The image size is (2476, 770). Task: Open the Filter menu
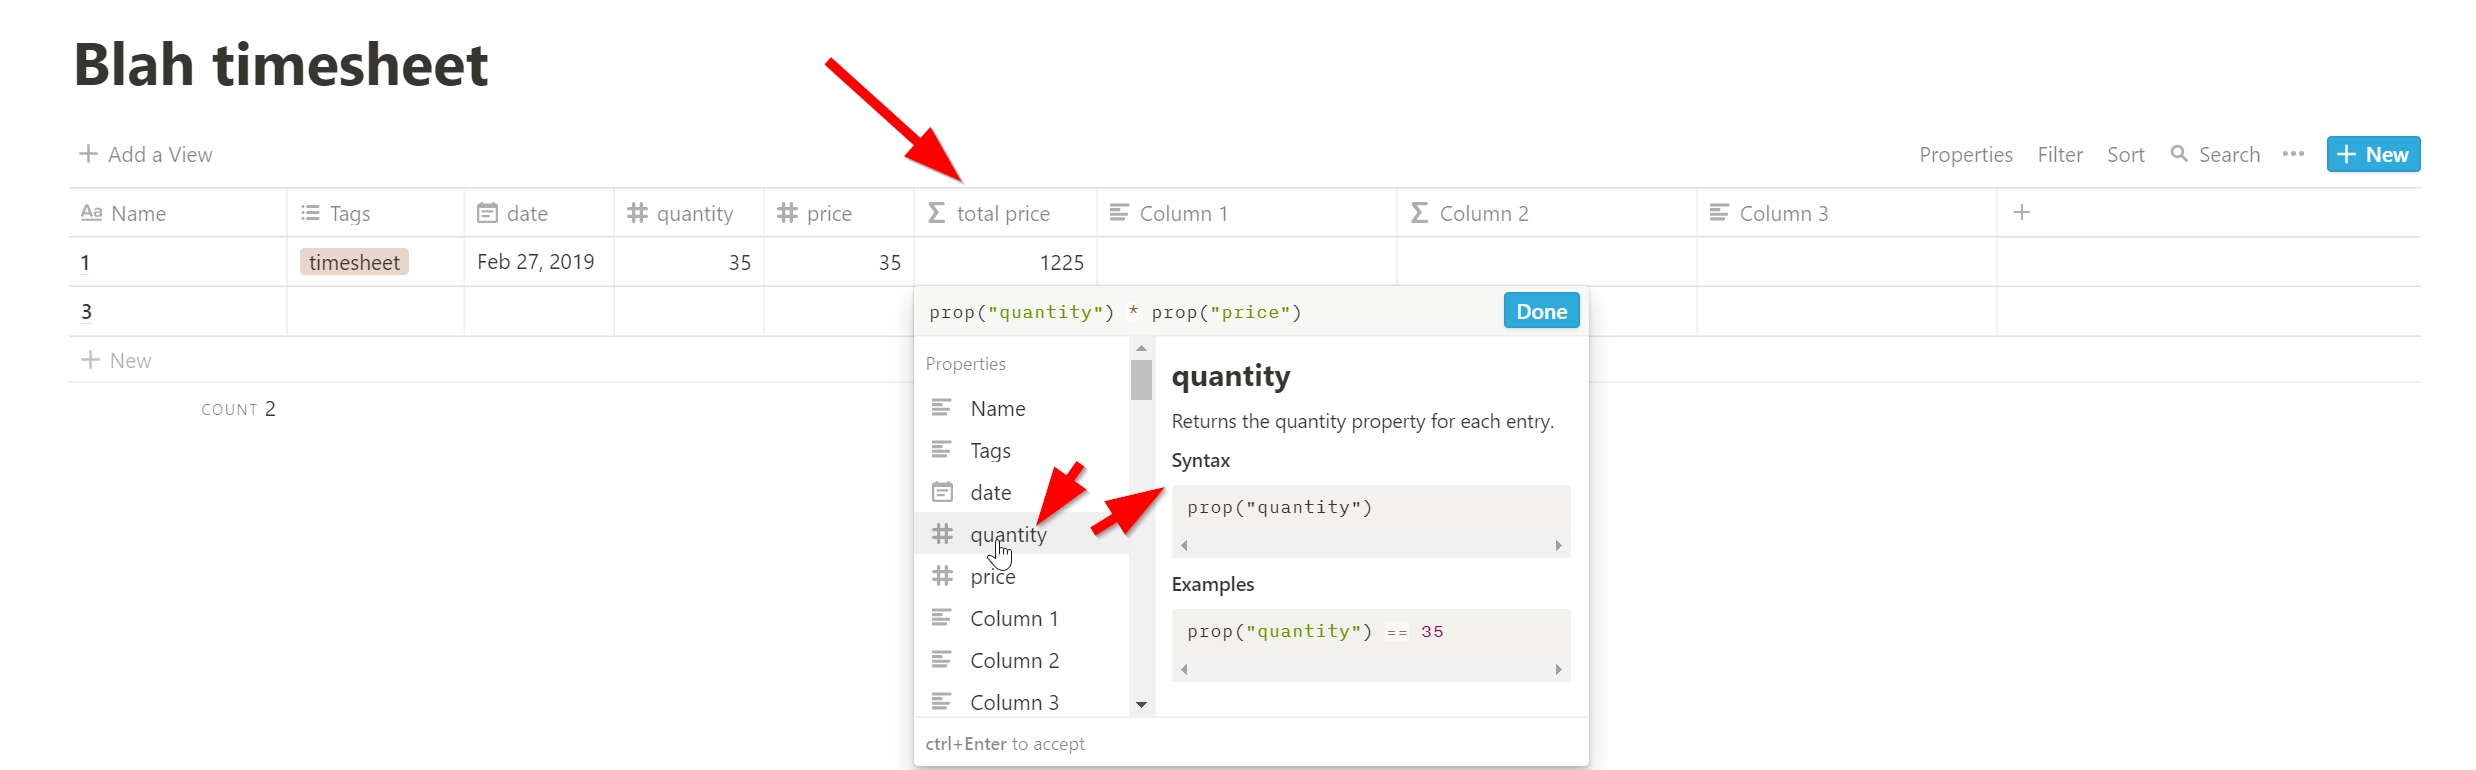2059,155
